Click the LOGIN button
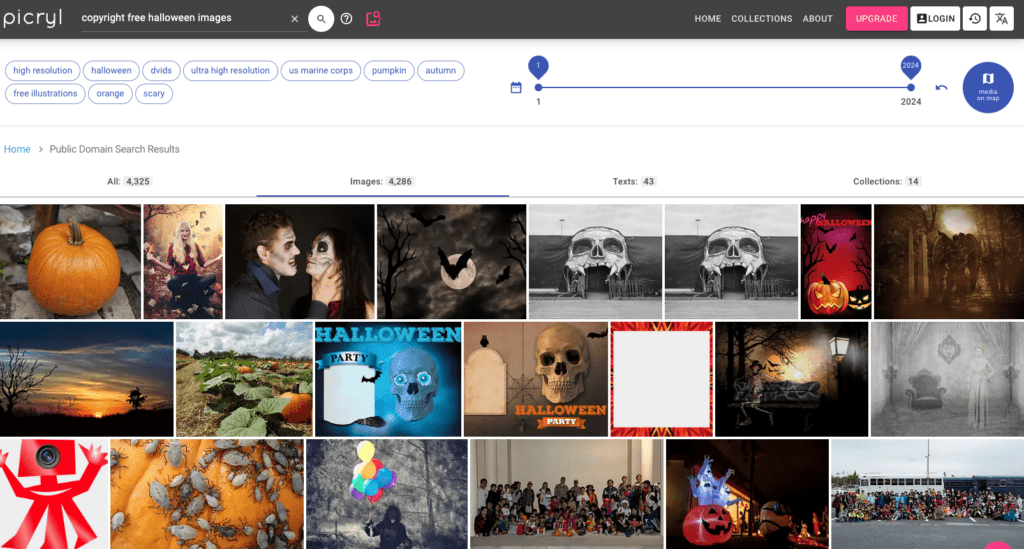This screenshot has width=1024, height=549. [935, 19]
